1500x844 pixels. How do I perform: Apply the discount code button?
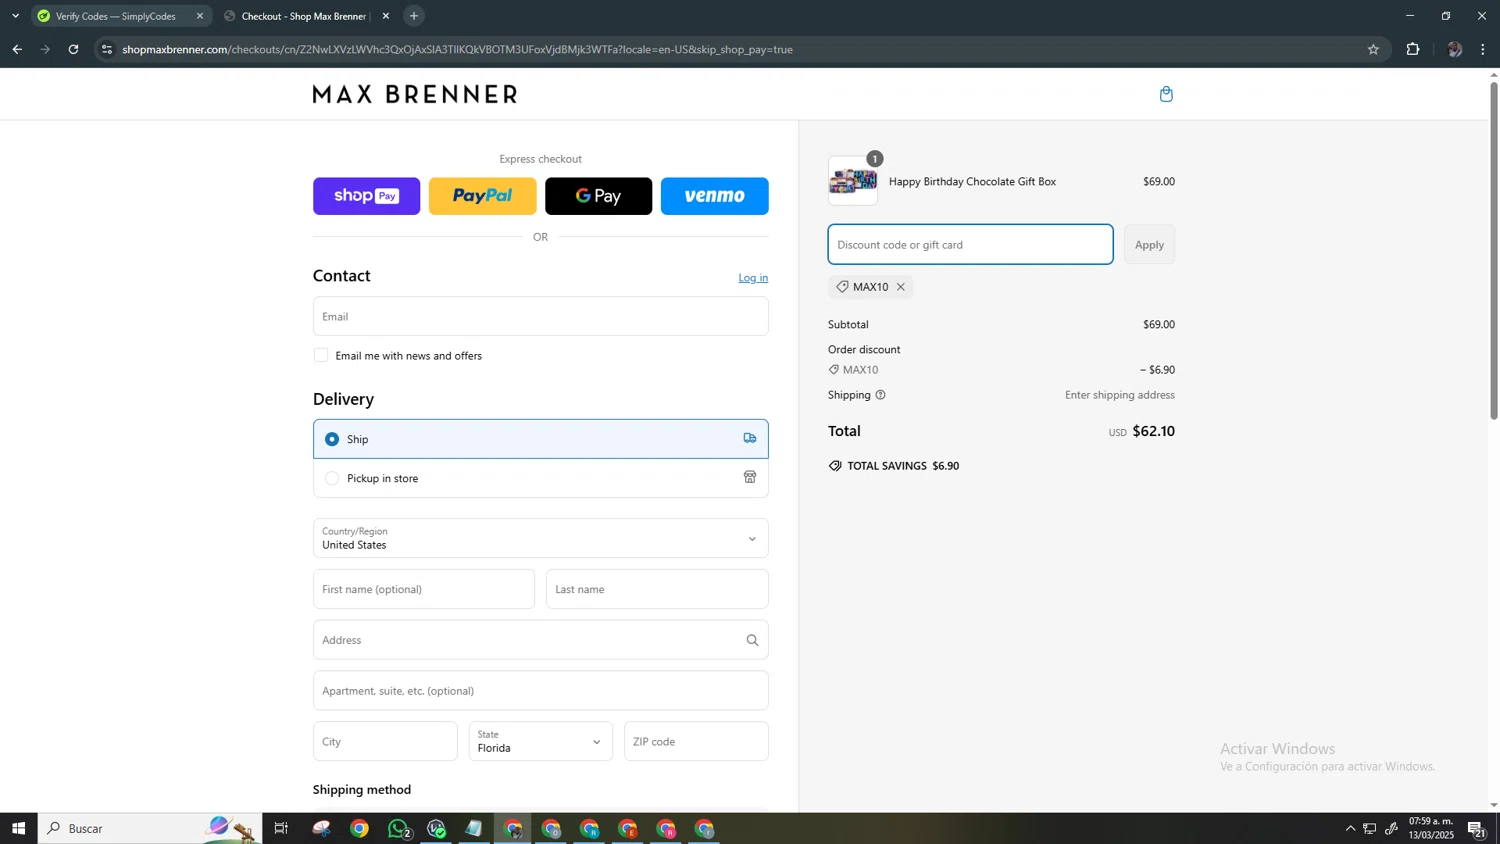(1149, 245)
